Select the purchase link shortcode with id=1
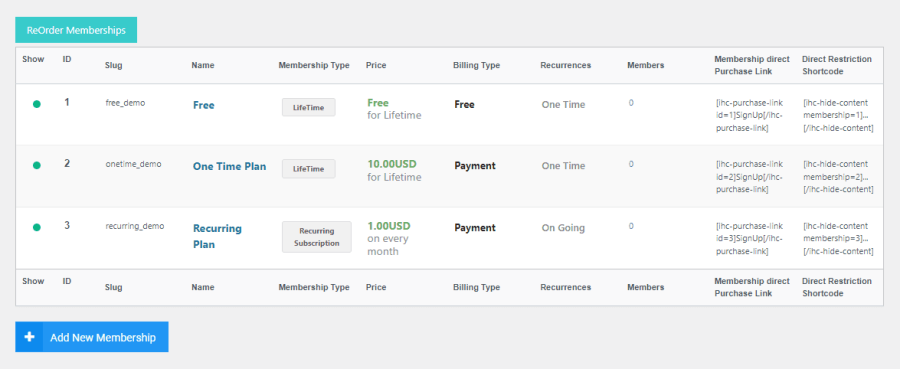The image size is (900, 369). coord(750,115)
